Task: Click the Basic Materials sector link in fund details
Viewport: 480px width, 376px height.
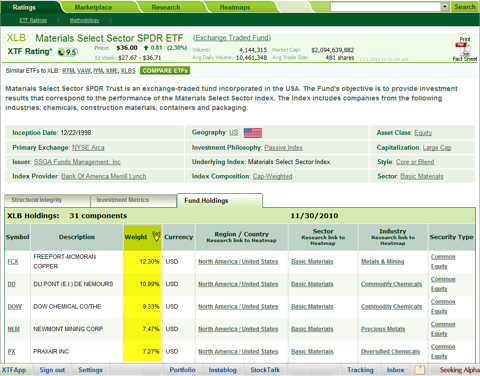Action: (x=422, y=176)
